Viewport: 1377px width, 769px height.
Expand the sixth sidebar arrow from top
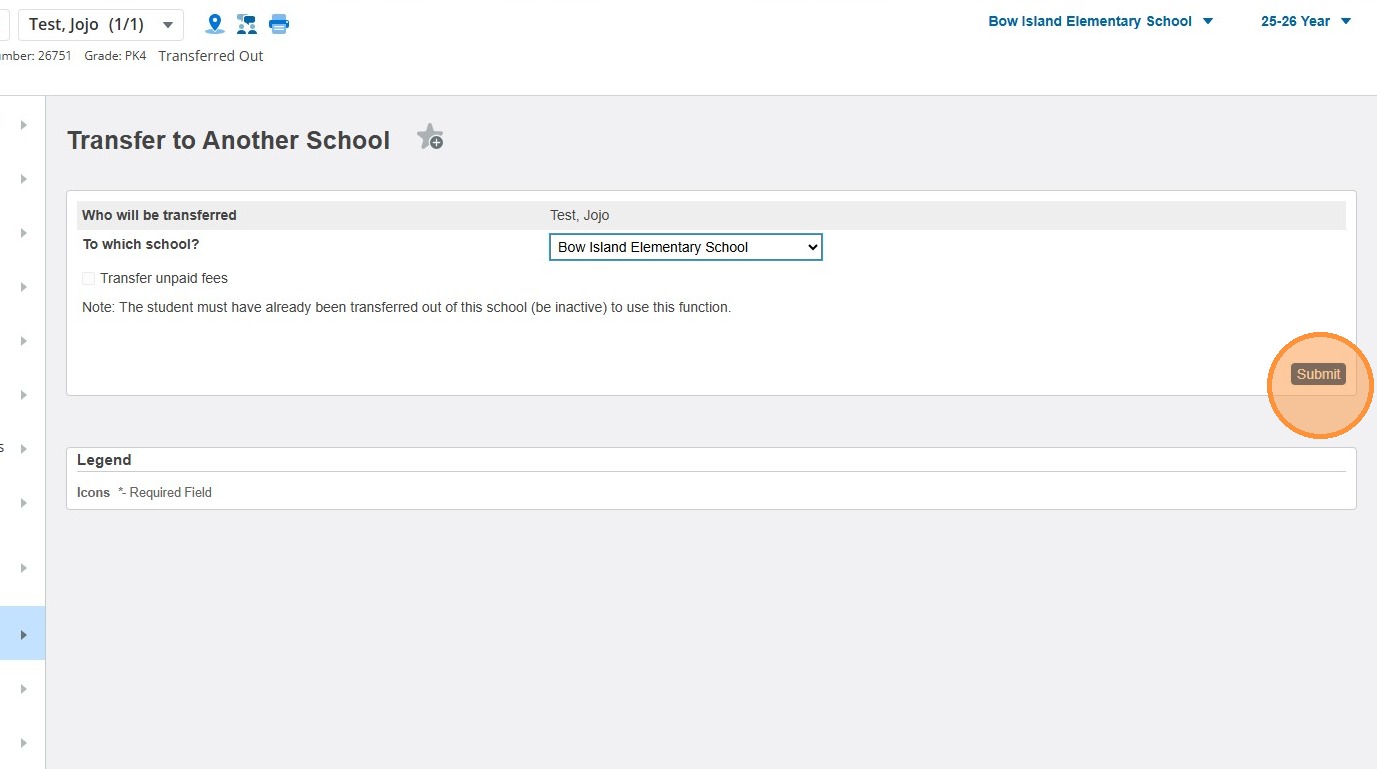tap(22, 395)
